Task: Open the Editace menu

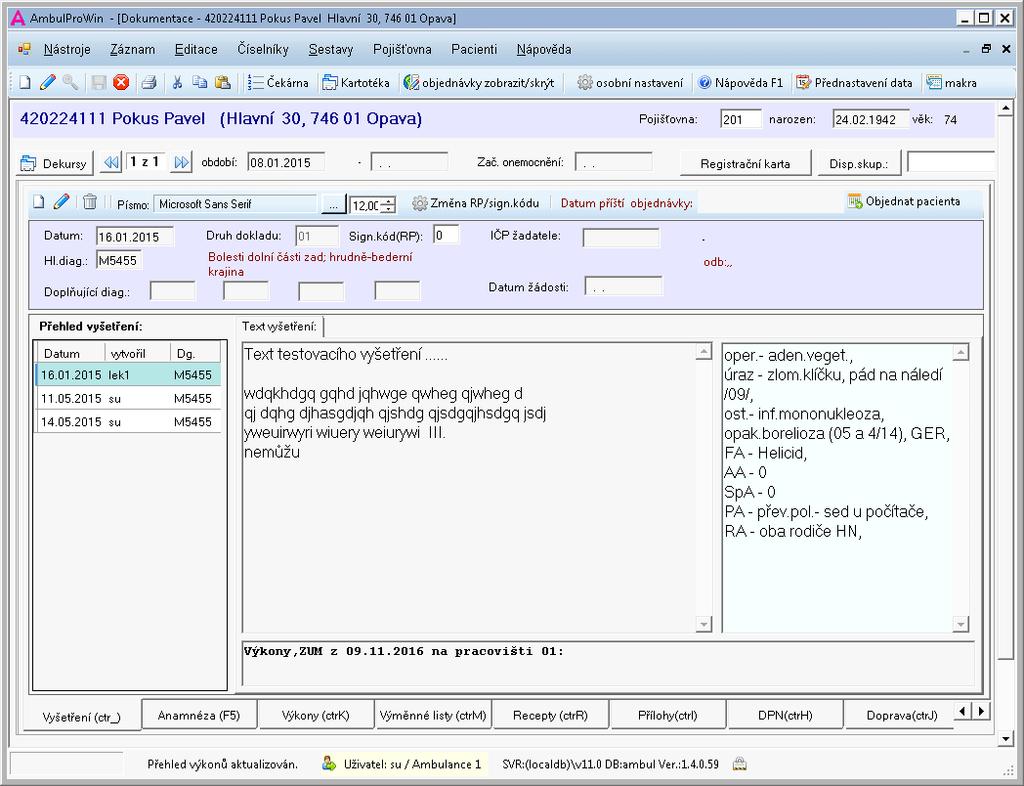Action: (x=196, y=50)
